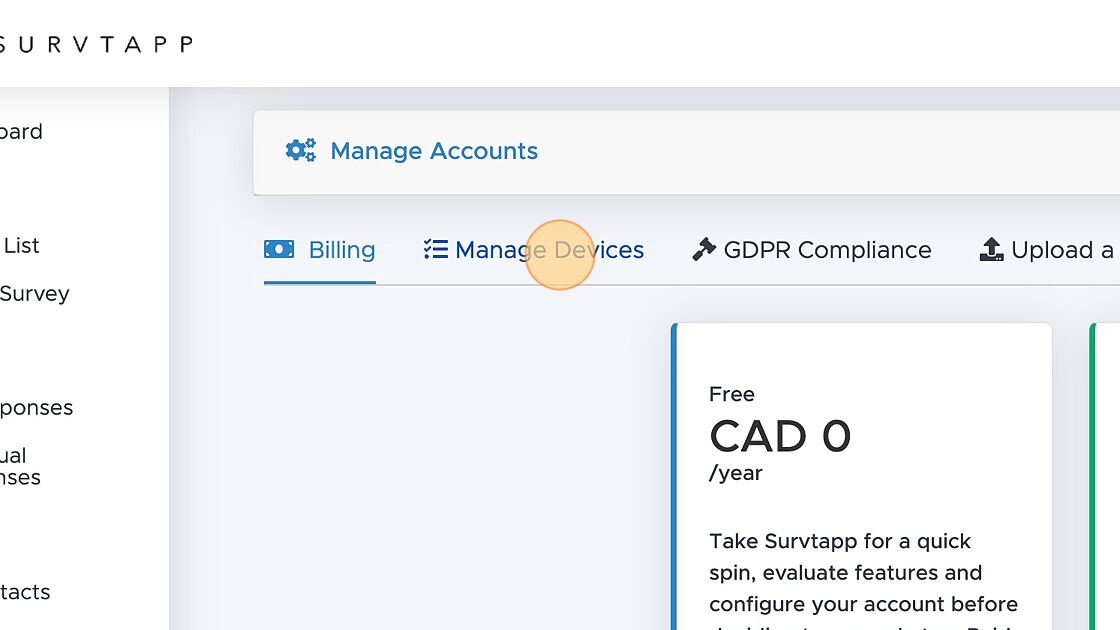This screenshot has width=1120, height=630.
Task: Click the GDPR Compliance gavel icon
Action: (704, 249)
